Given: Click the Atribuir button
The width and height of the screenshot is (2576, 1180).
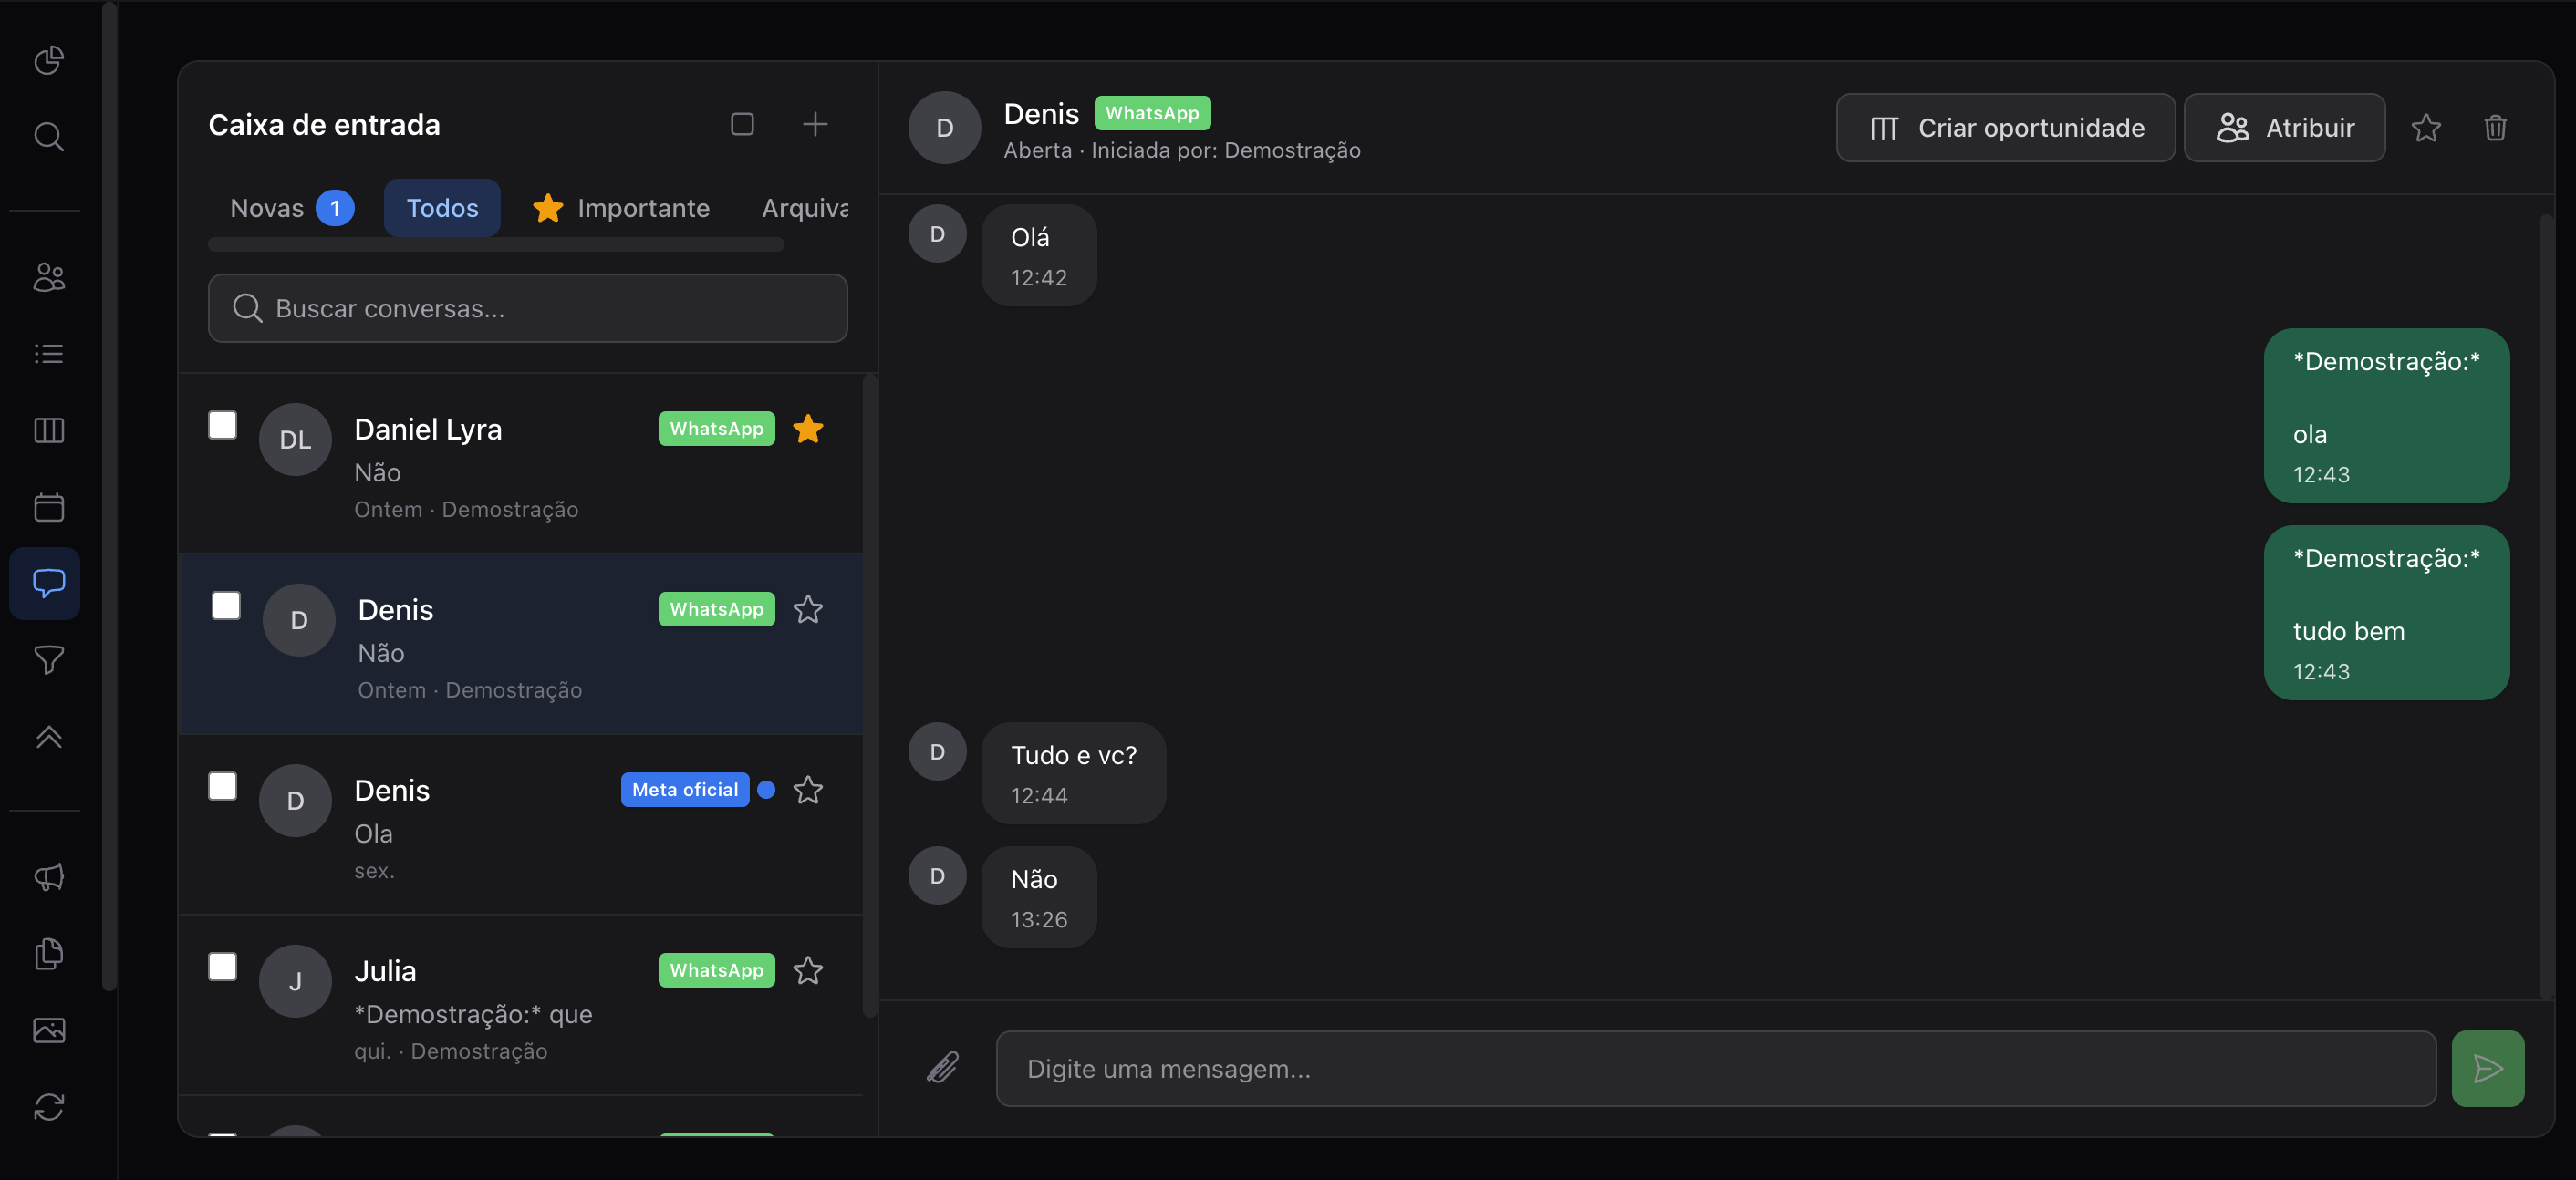Looking at the screenshot, I should click(2284, 128).
